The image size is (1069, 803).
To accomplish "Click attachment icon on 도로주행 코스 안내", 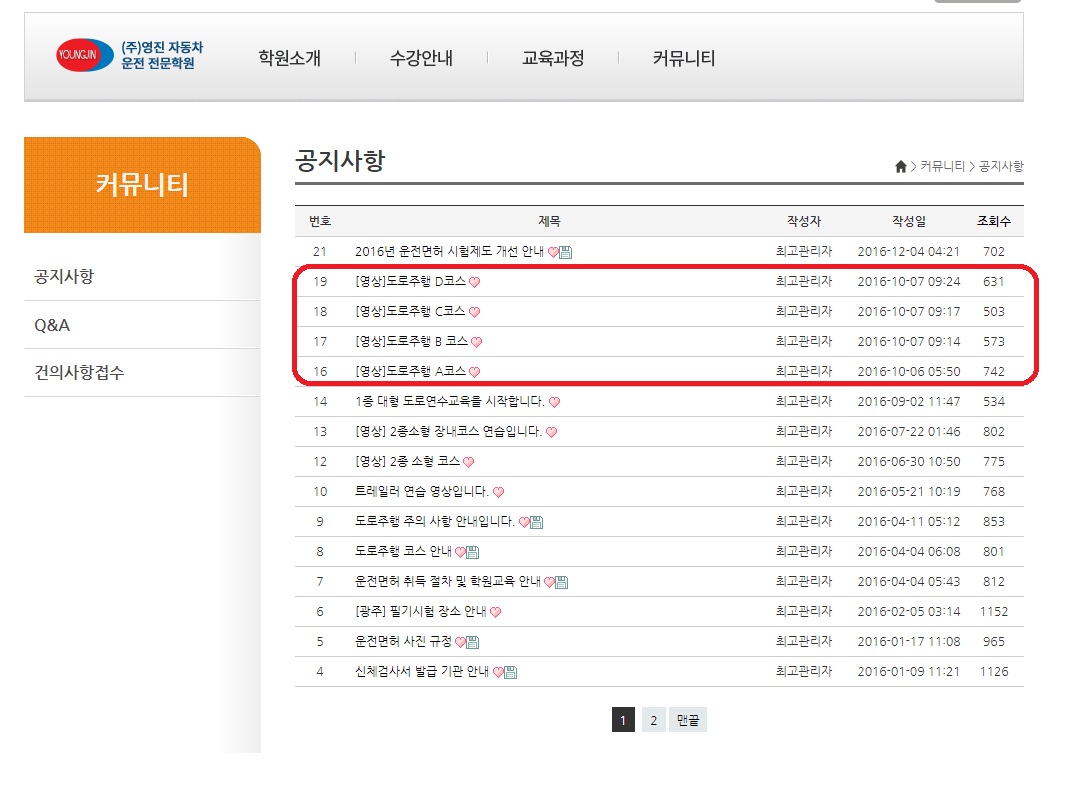I will [x=473, y=552].
